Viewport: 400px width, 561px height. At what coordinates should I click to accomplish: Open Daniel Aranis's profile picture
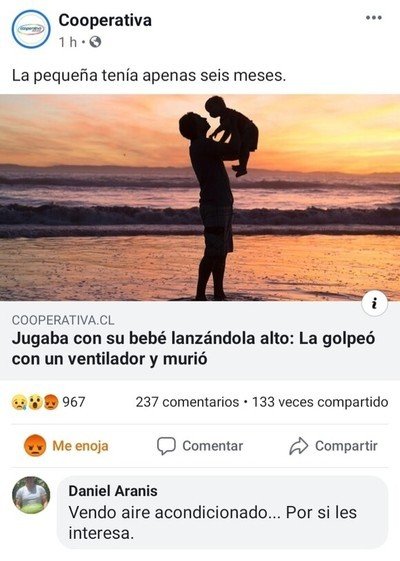31,495
